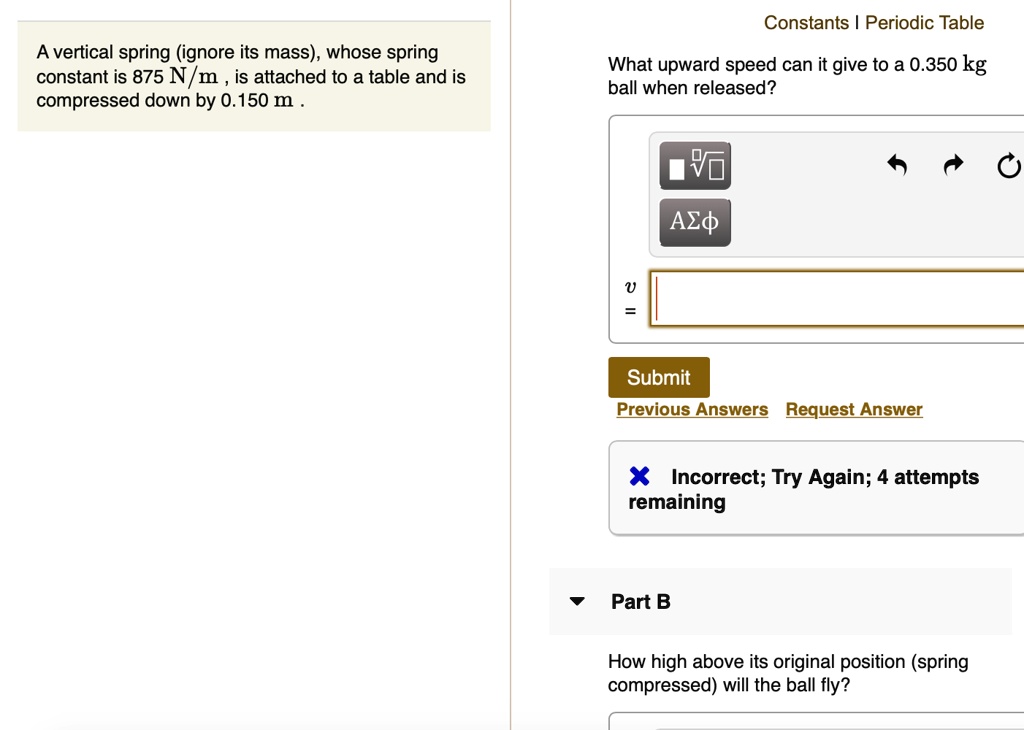
Task: Click the Incorrect; Try Again feedback box
Action: pos(816,488)
